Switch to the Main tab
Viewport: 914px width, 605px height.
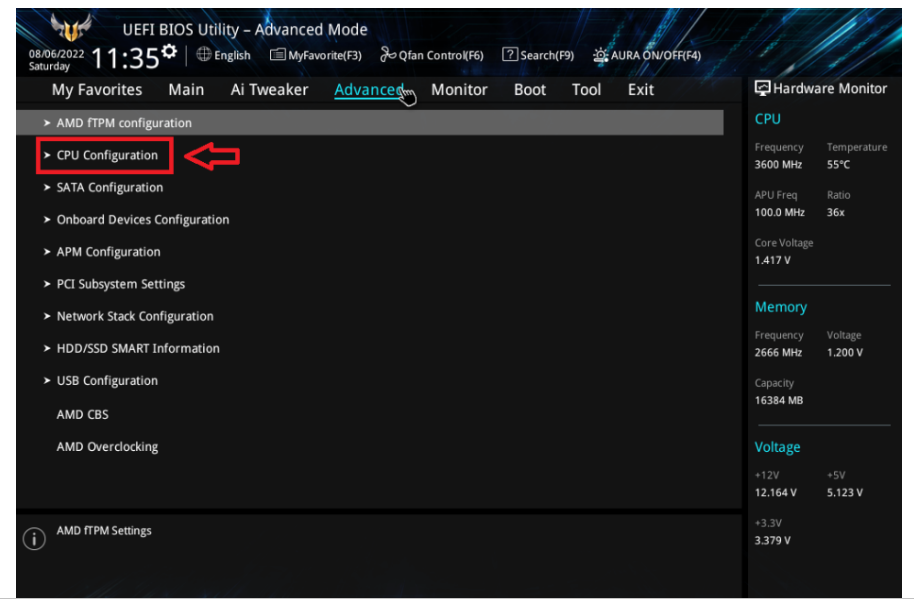(x=186, y=90)
